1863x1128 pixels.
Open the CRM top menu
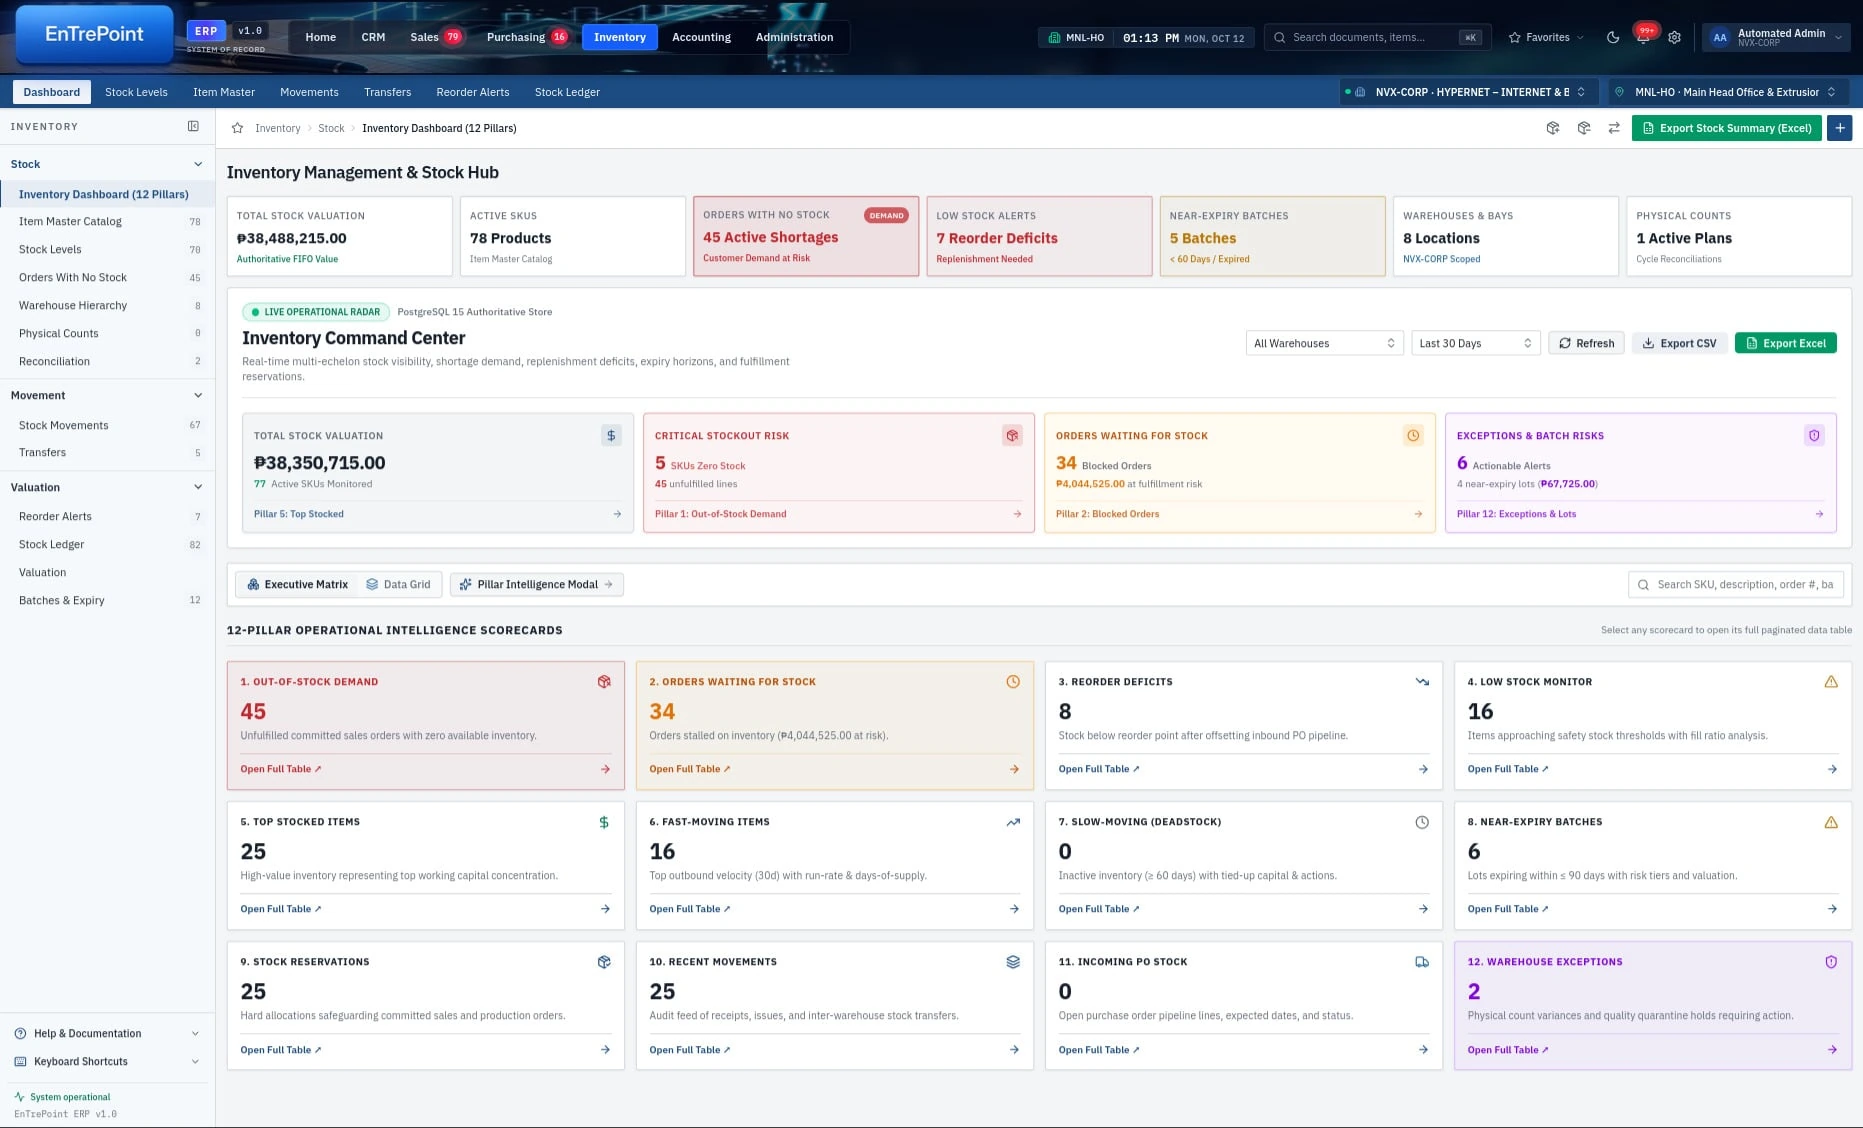373,37
